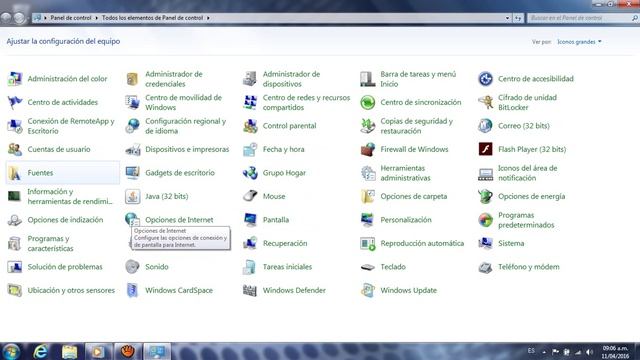Click Recuperación link
This screenshot has height=360, width=640.
285,244
